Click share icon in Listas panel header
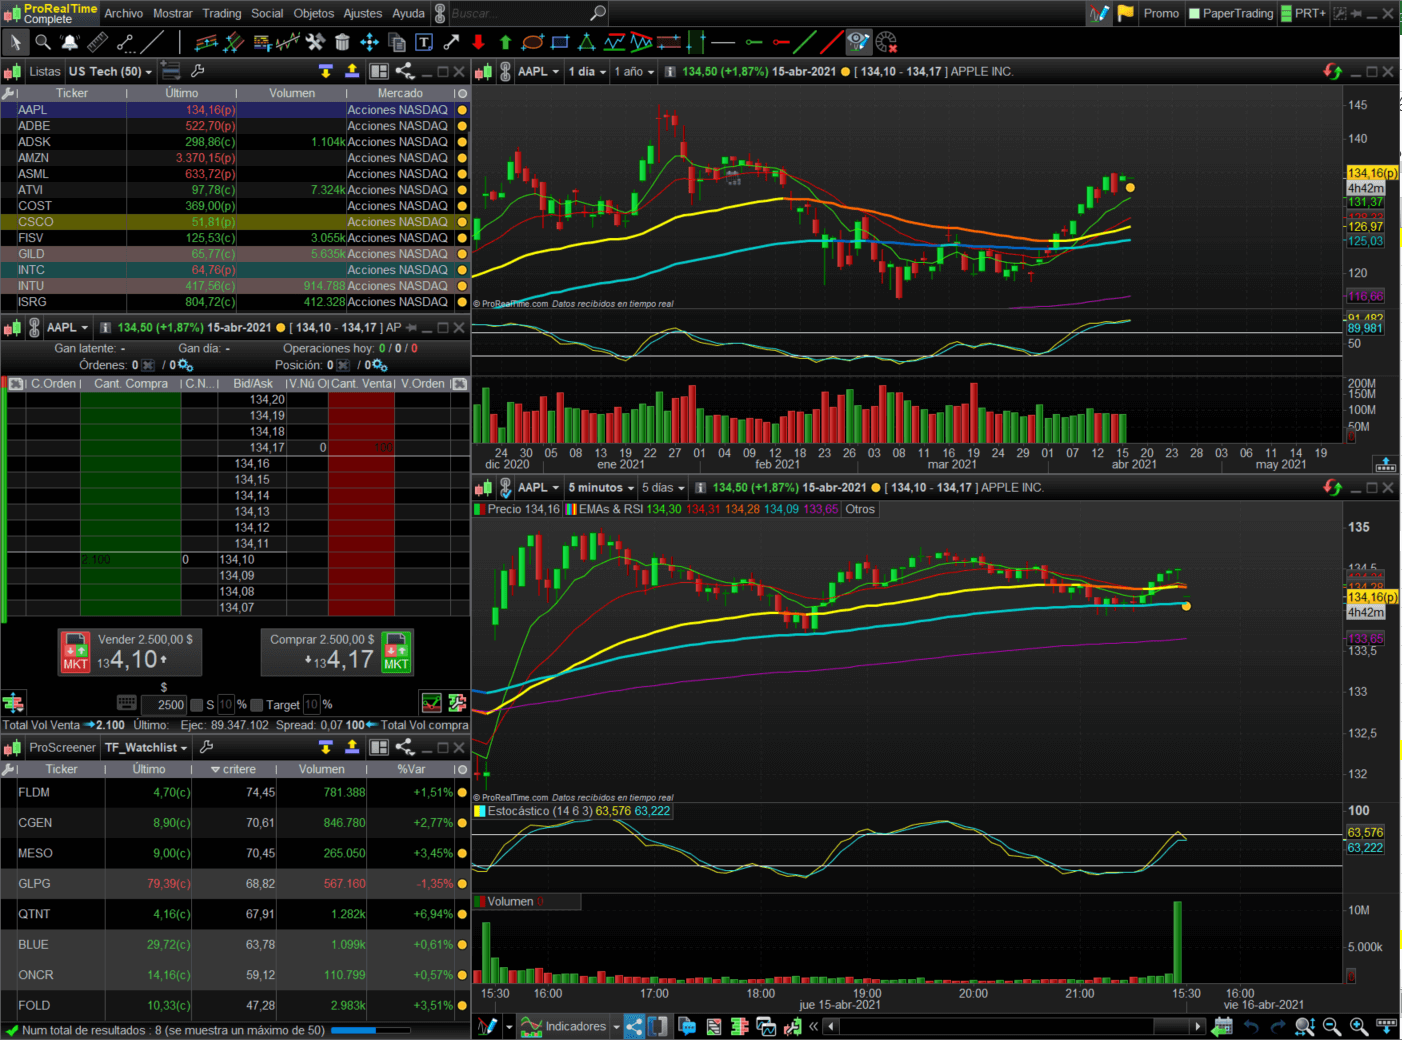The image size is (1402, 1040). [x=405, y=71]
